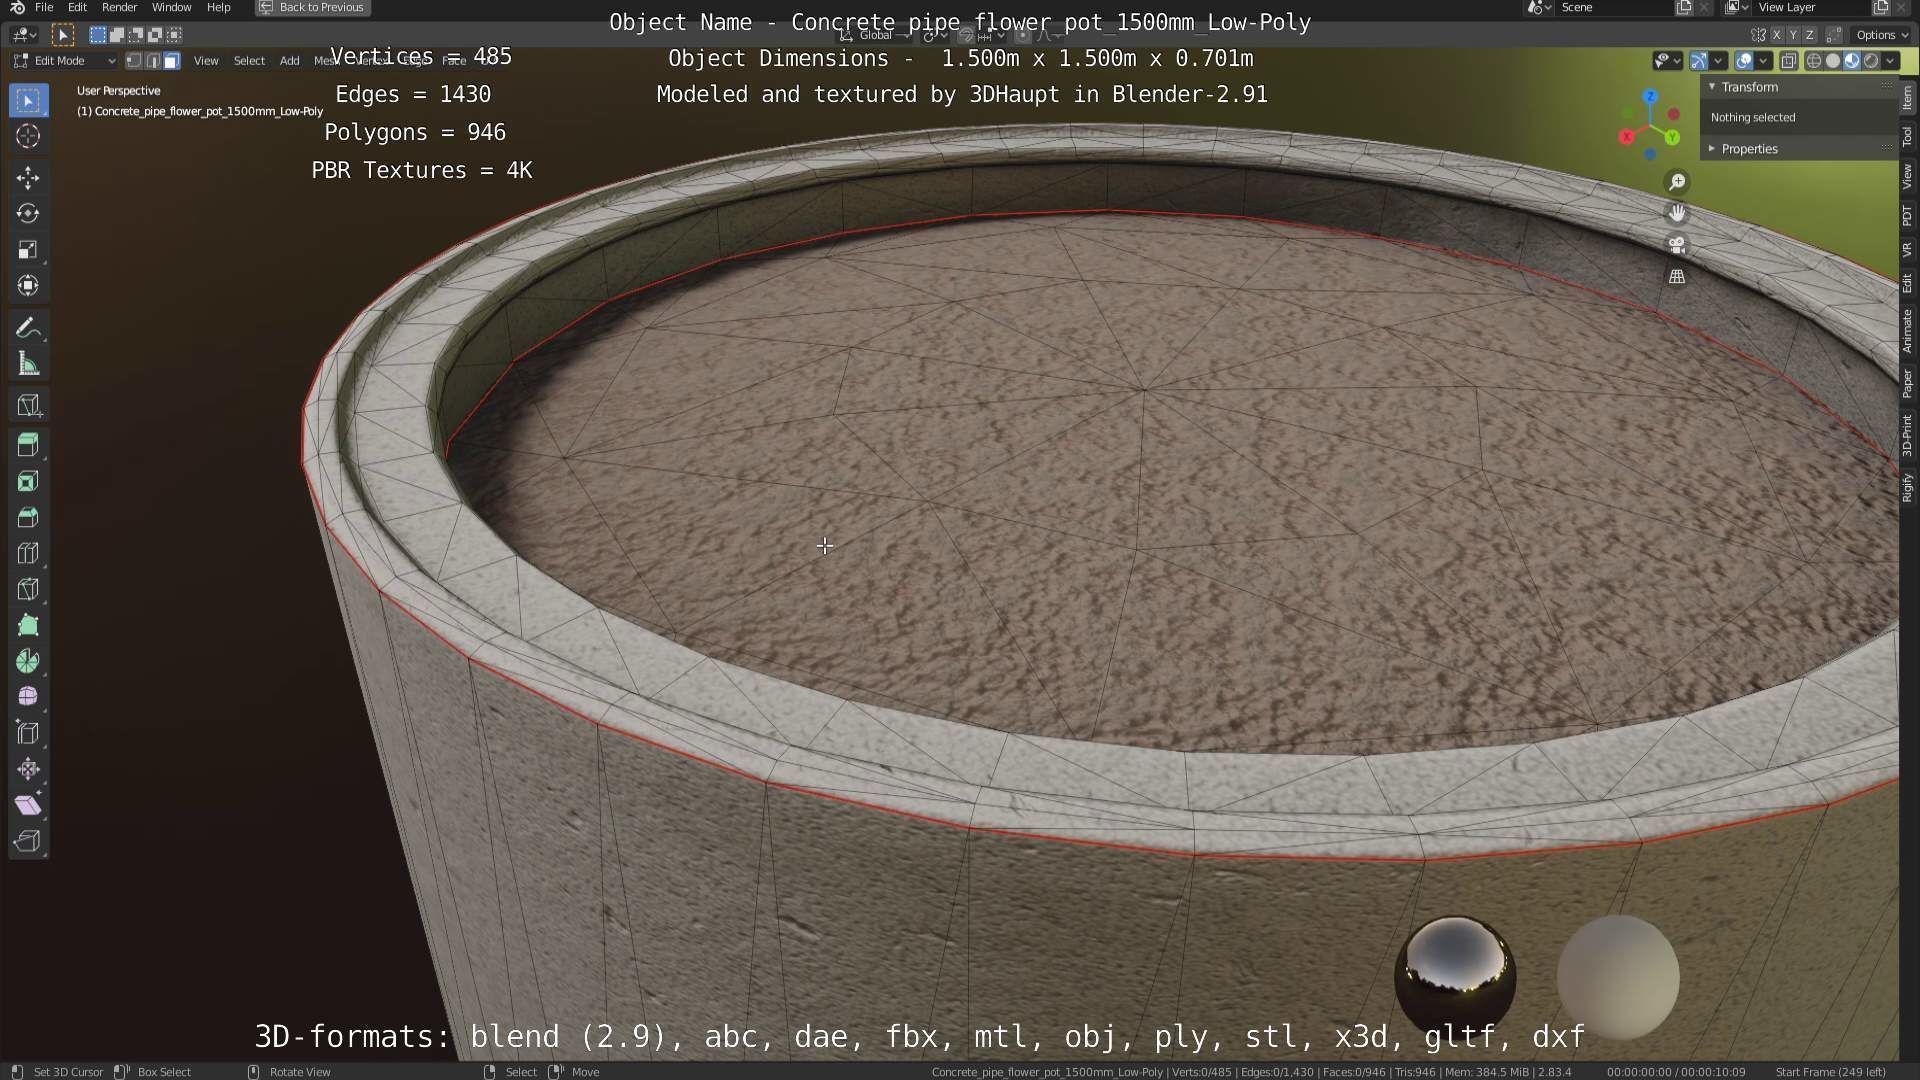Viewport: 1920px width, 1080px height.
Task: Open the gizmo options dropdown arrow
Action: tap(1718, 61)
